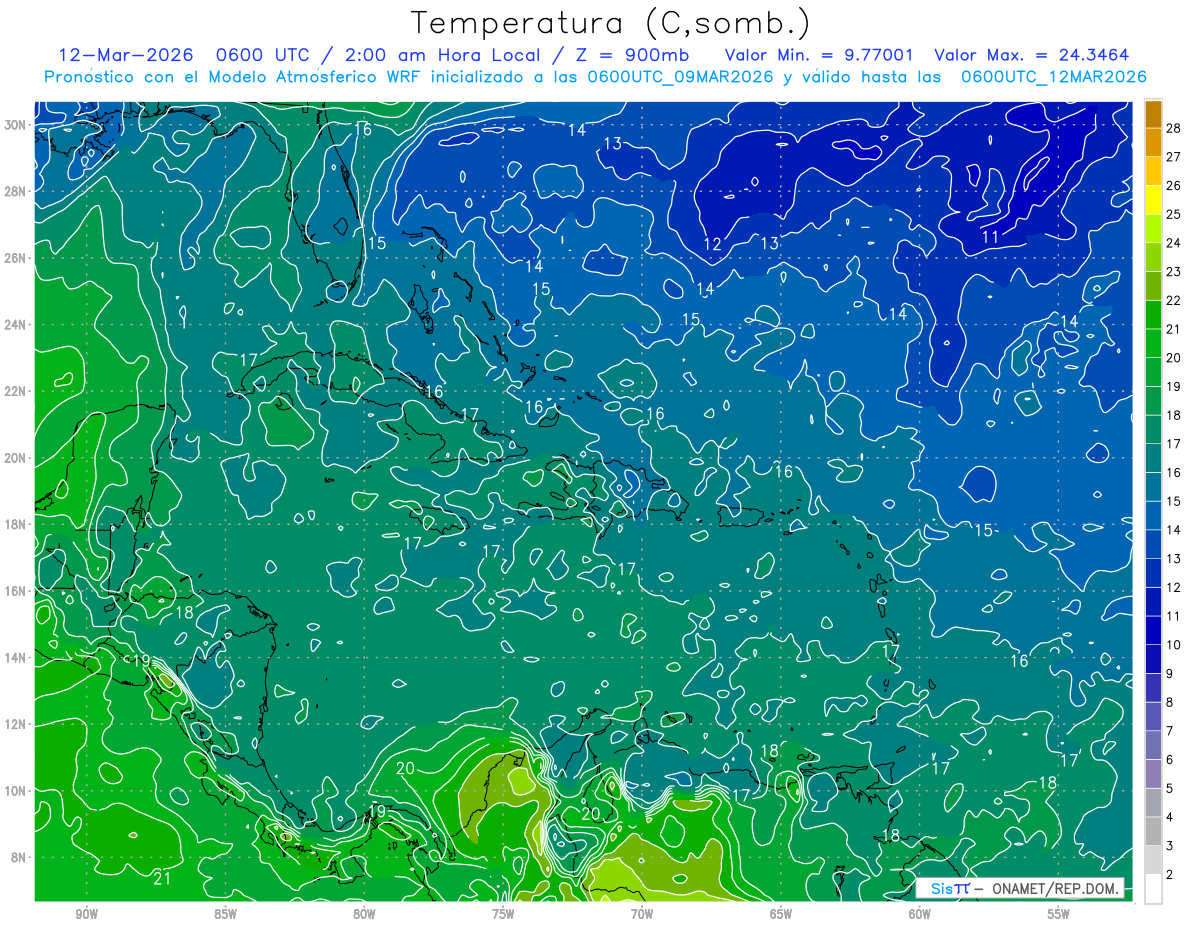The width and height of the screenshot is (1200, 927).
Task: Click the white contour label "21" on the map
Action: click(162, 879)
